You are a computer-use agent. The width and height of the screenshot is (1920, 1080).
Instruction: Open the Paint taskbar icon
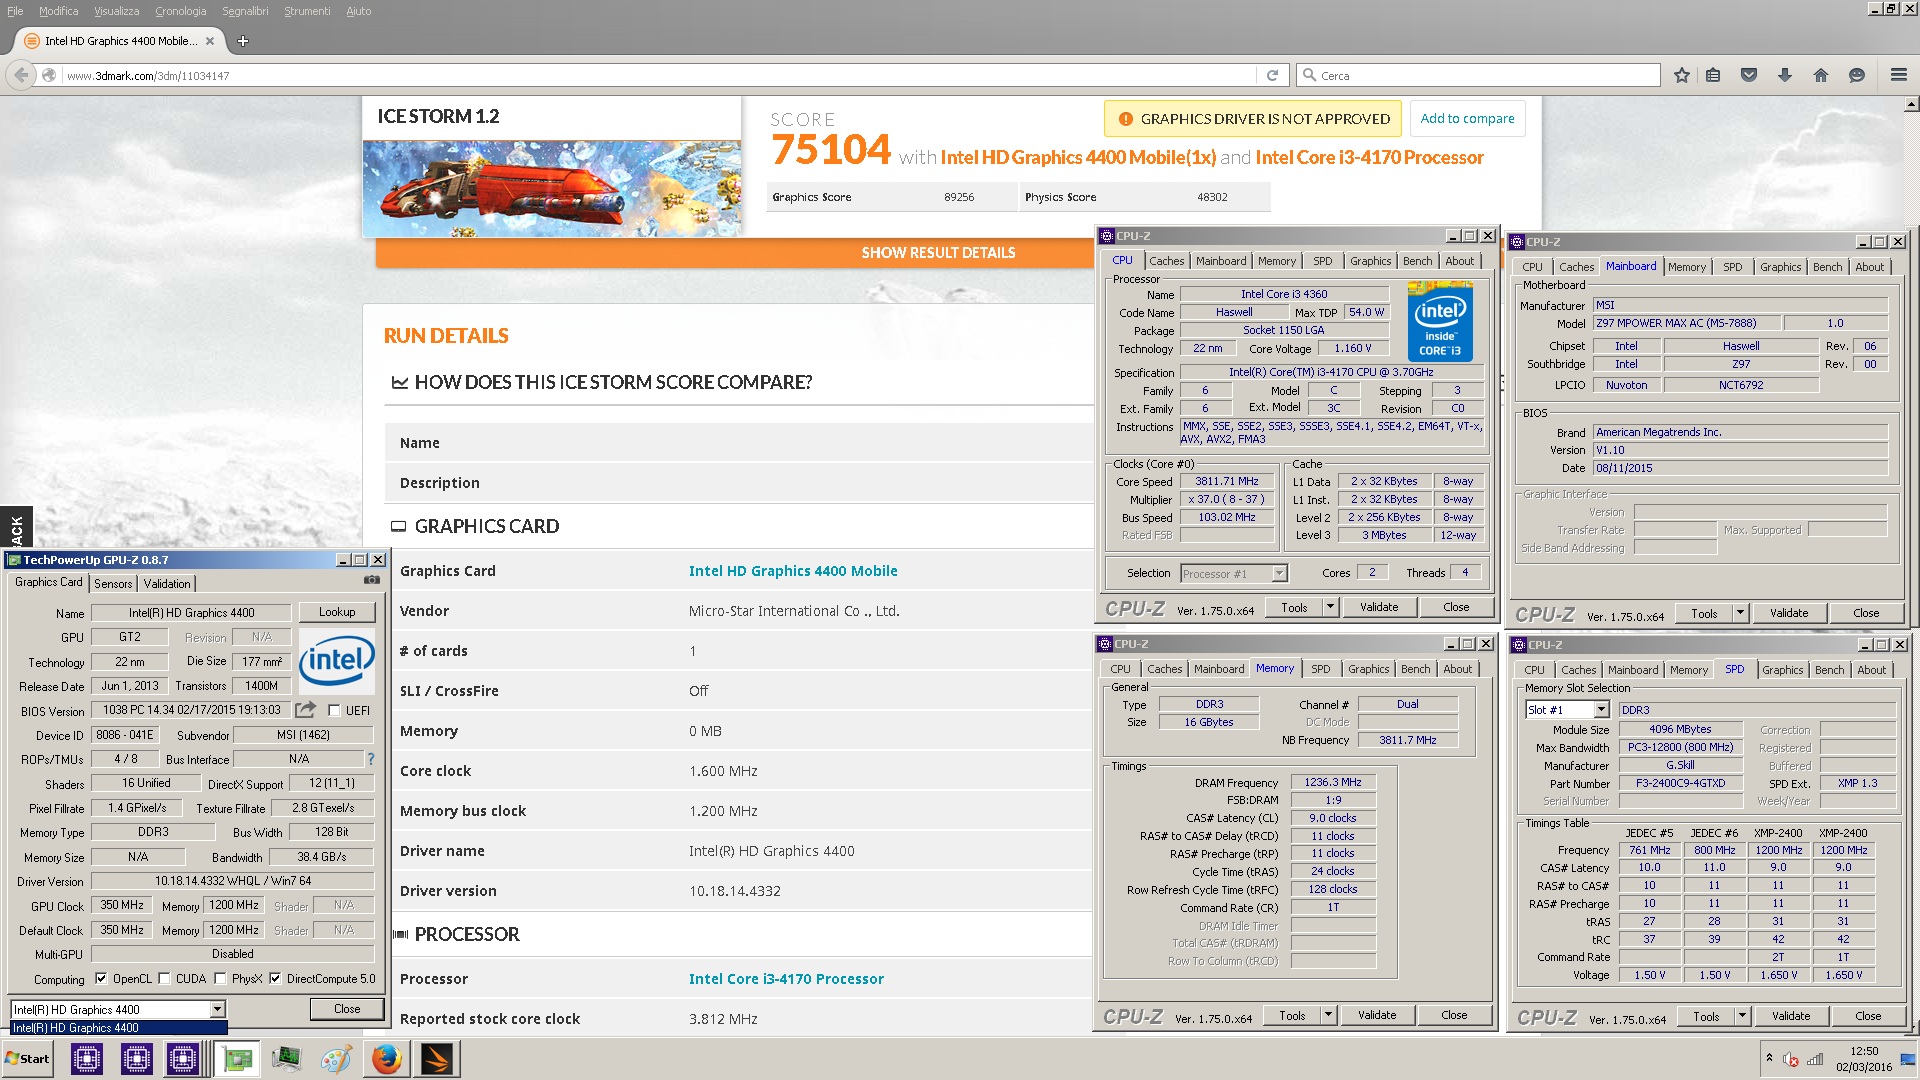pyautogui.click(x=336, y=1059)
